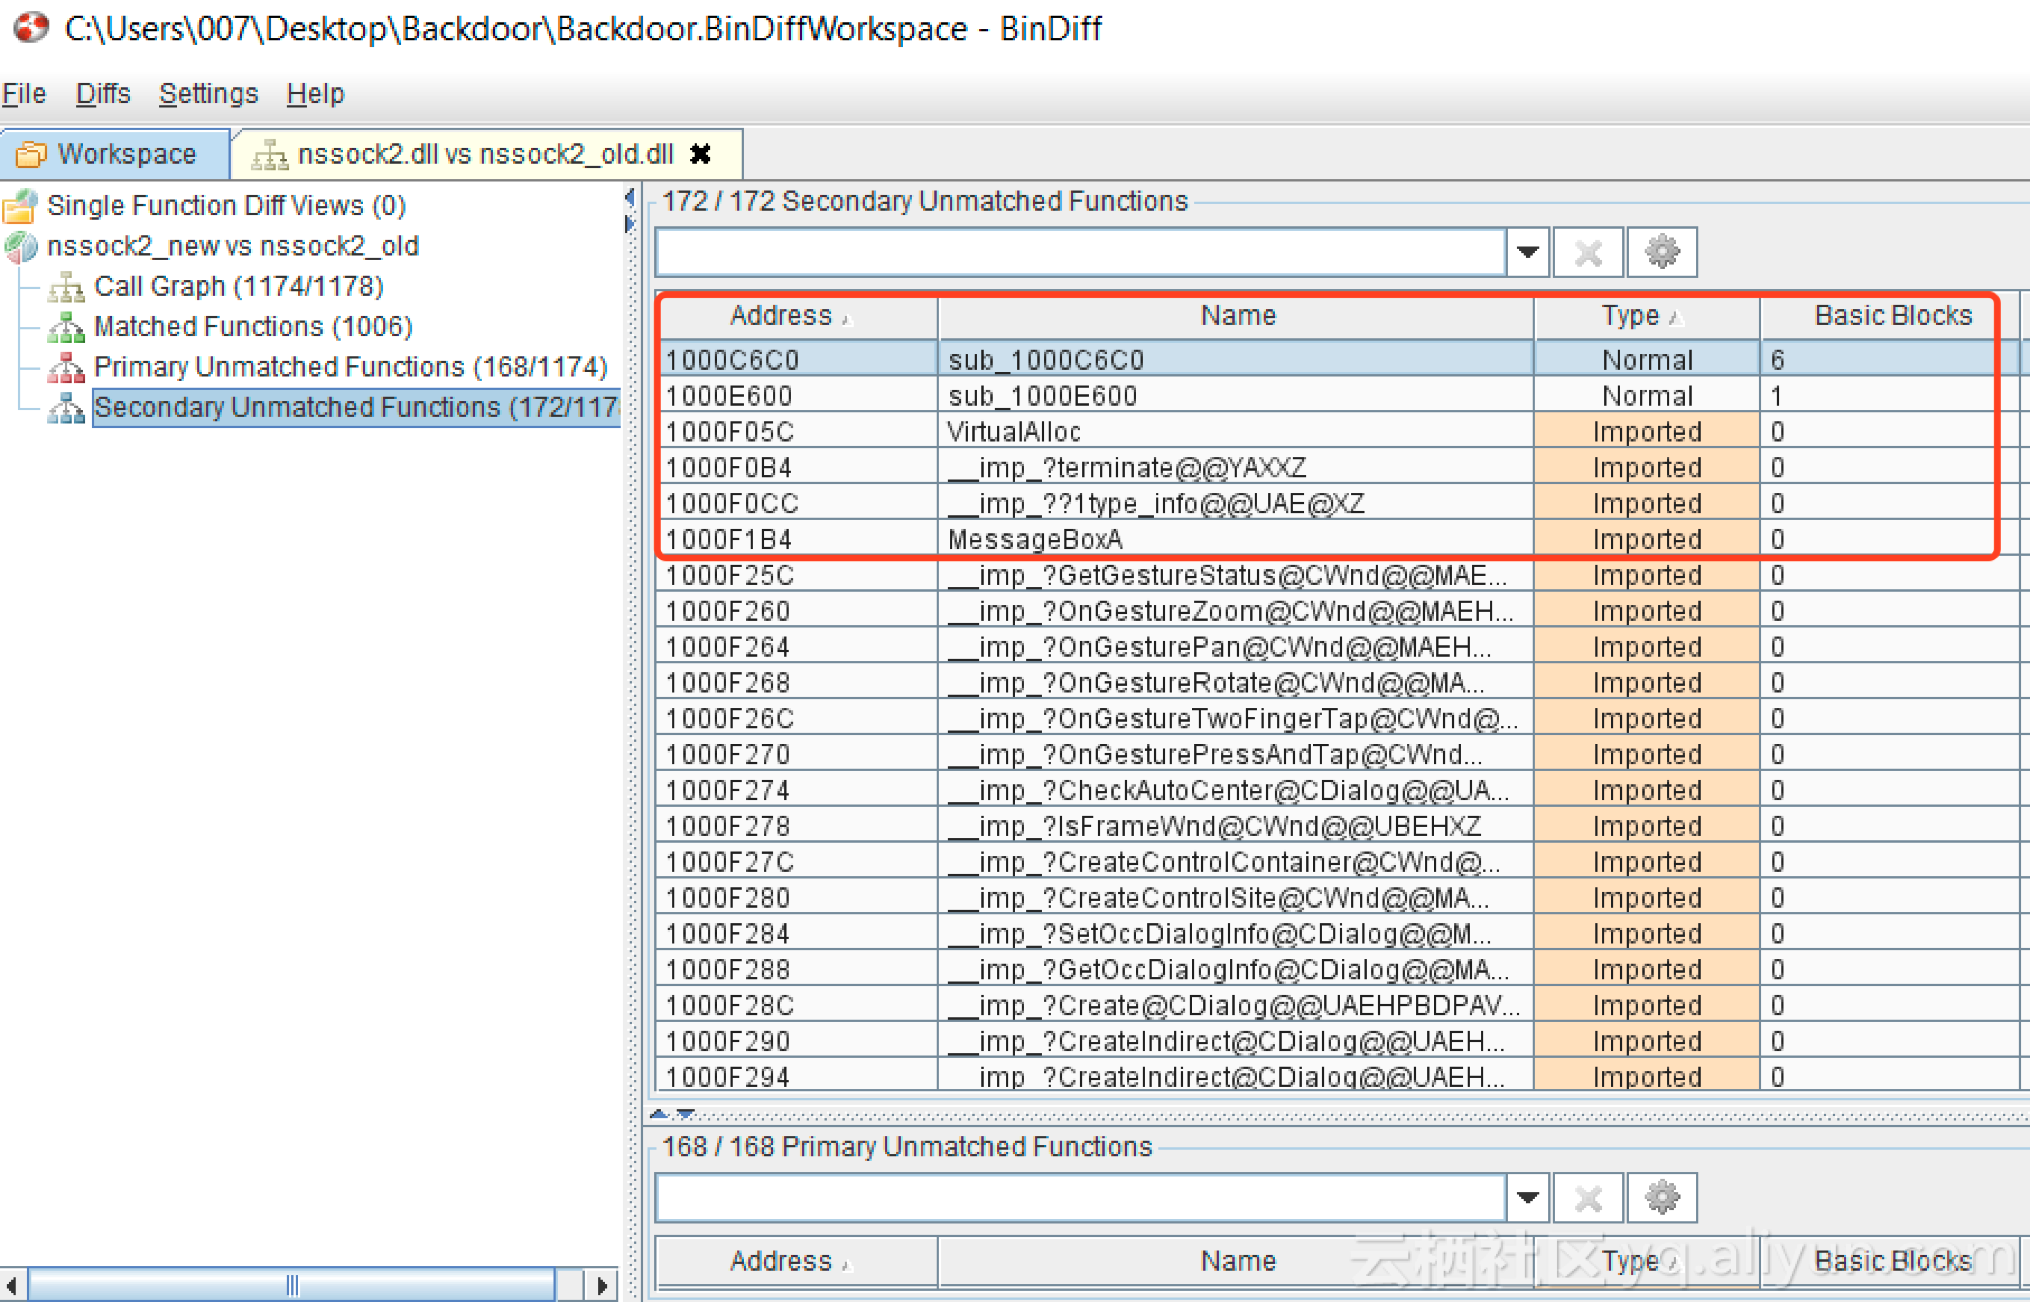Click the Call Graph icon in the sidebar
The height and width of the screenshot is (1302, 2030).
point(65,287)
